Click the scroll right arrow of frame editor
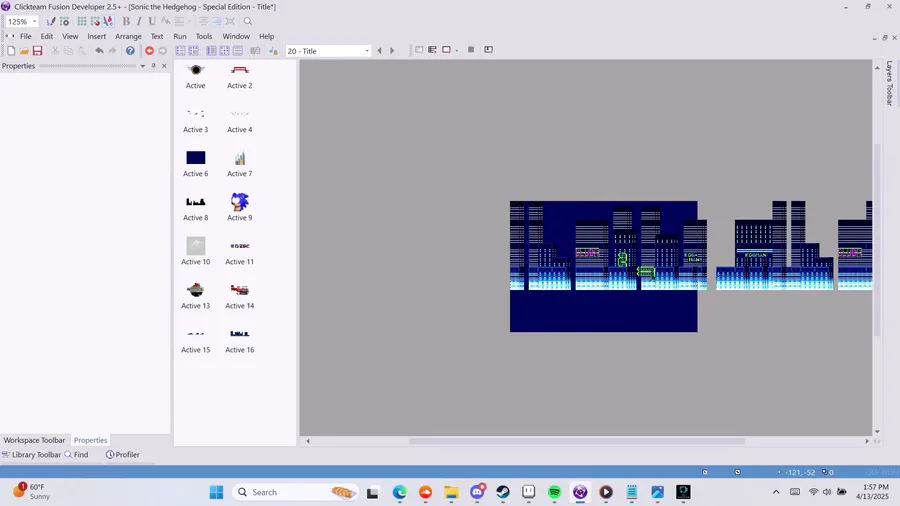 tap(867, 441)
